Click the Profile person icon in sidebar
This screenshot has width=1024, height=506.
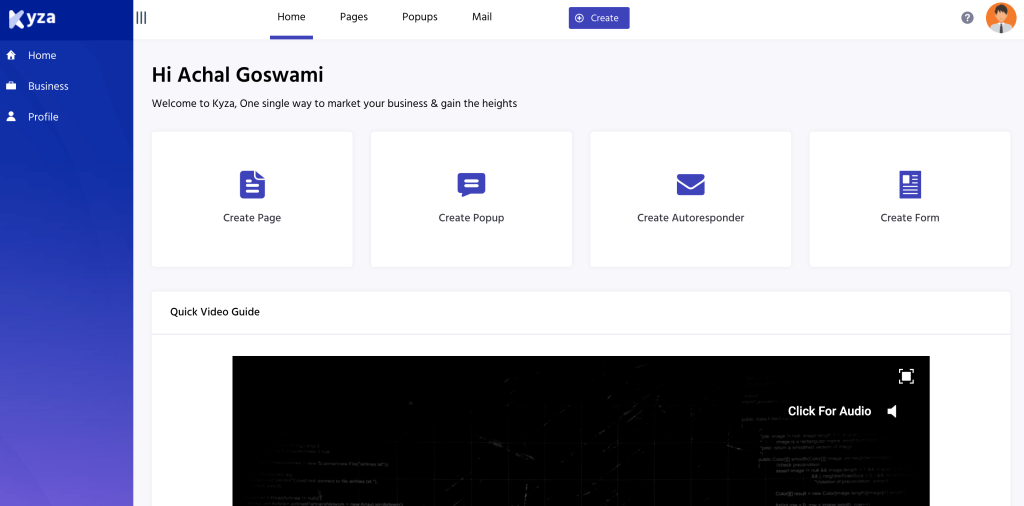(11, 117)
